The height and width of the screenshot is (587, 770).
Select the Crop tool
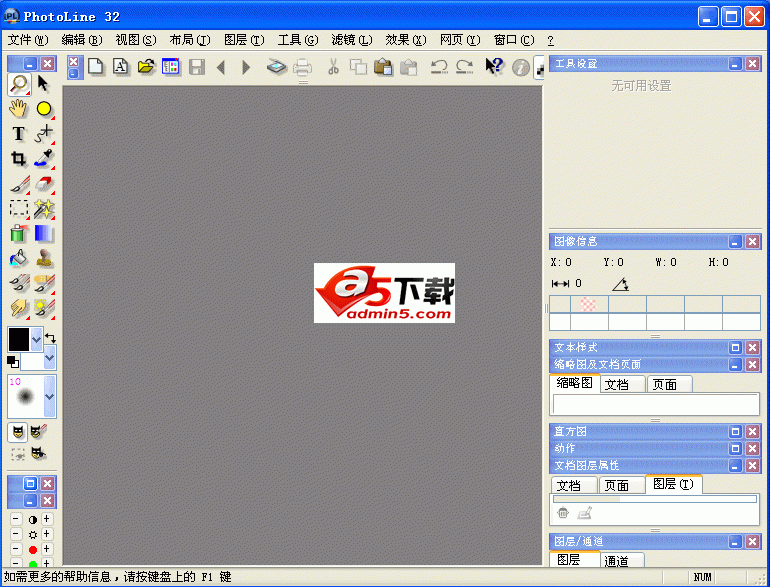pos(19,158)
